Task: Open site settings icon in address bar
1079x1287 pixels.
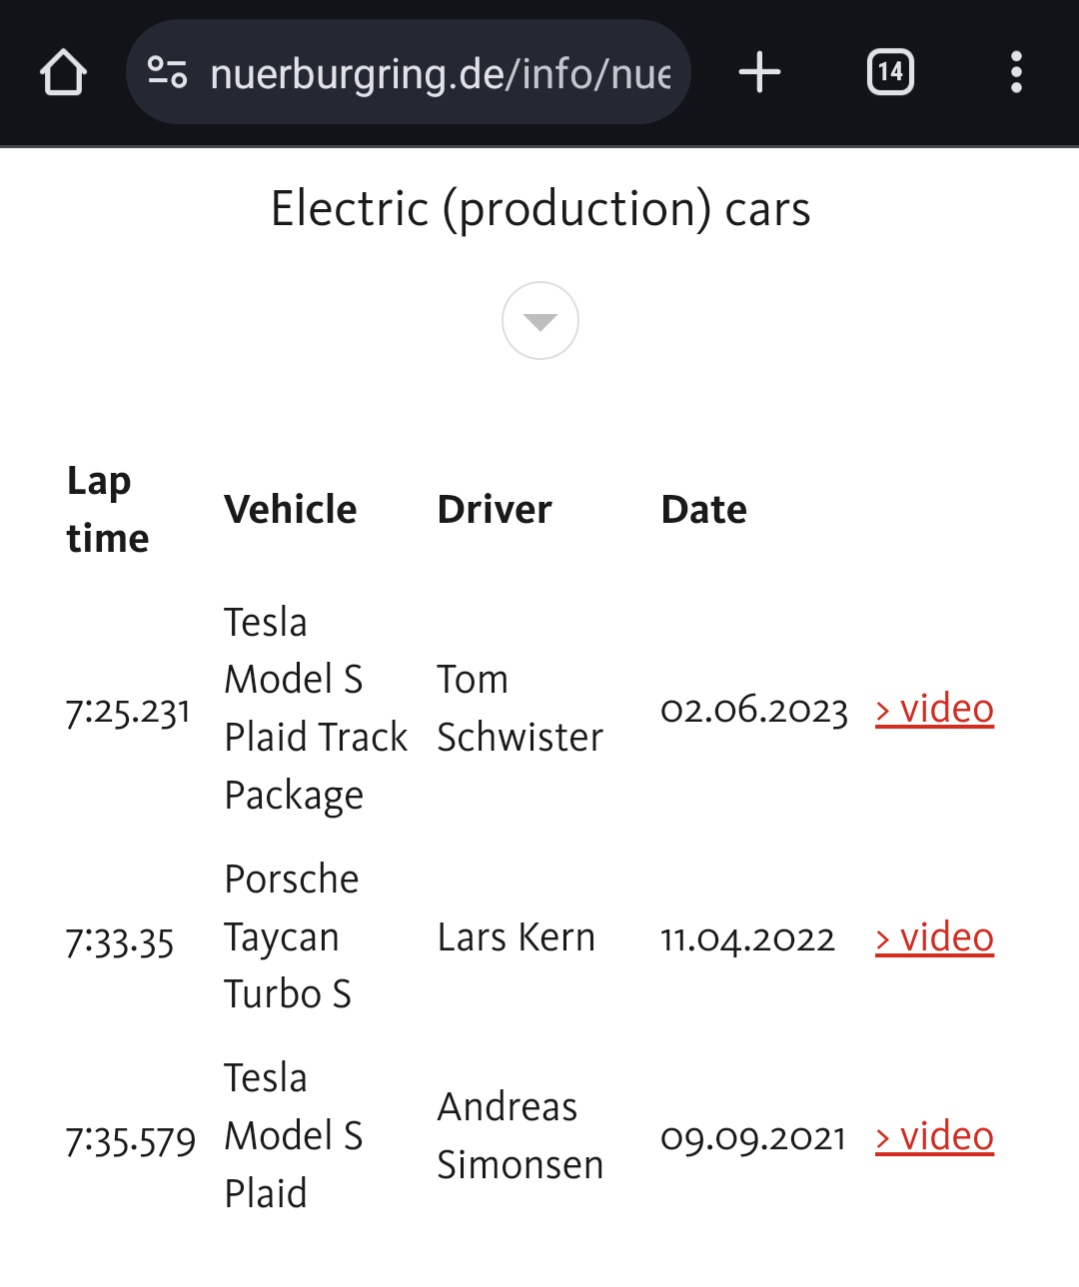Action: [167, 73]
